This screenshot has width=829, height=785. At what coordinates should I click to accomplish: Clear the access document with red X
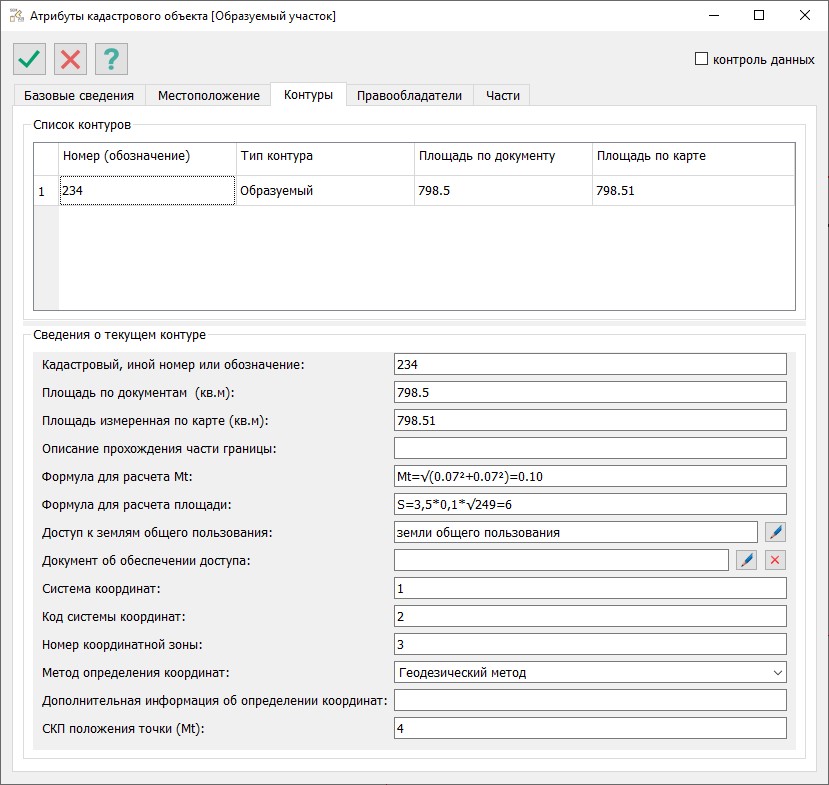pyautogui.click(x=775, y=560)
